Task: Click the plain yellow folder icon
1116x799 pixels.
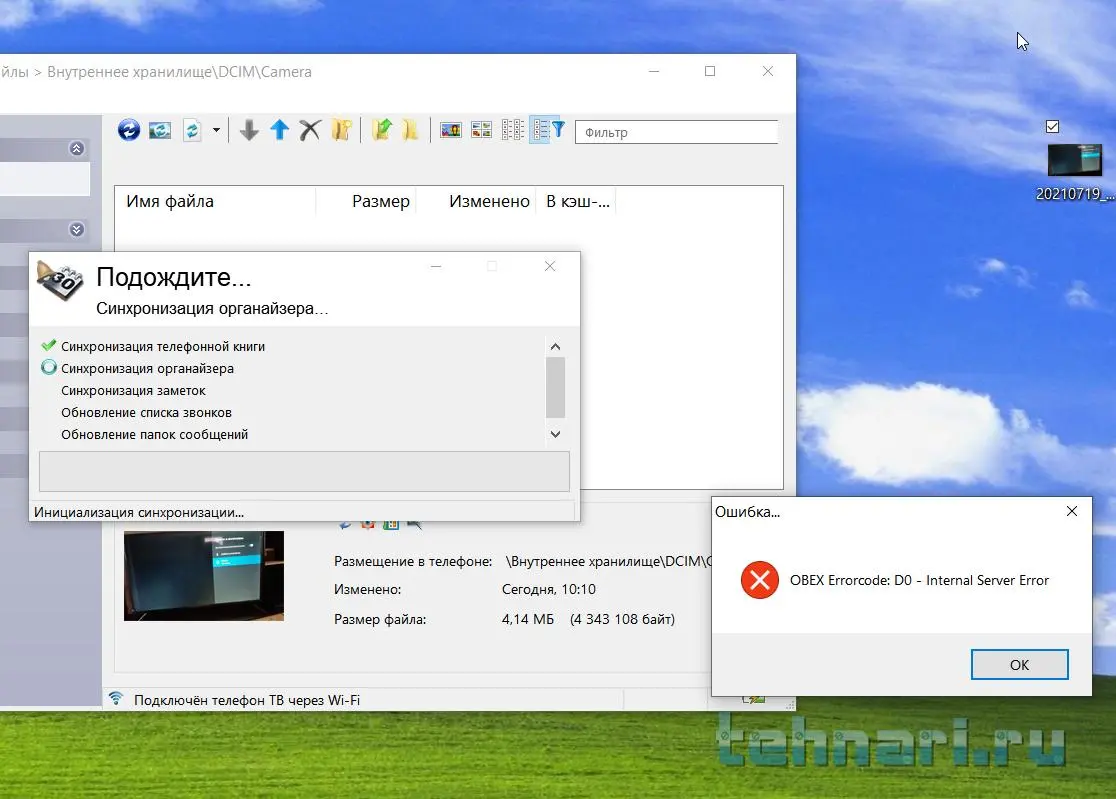Action: pyautogui.click(x=411, y=130)
